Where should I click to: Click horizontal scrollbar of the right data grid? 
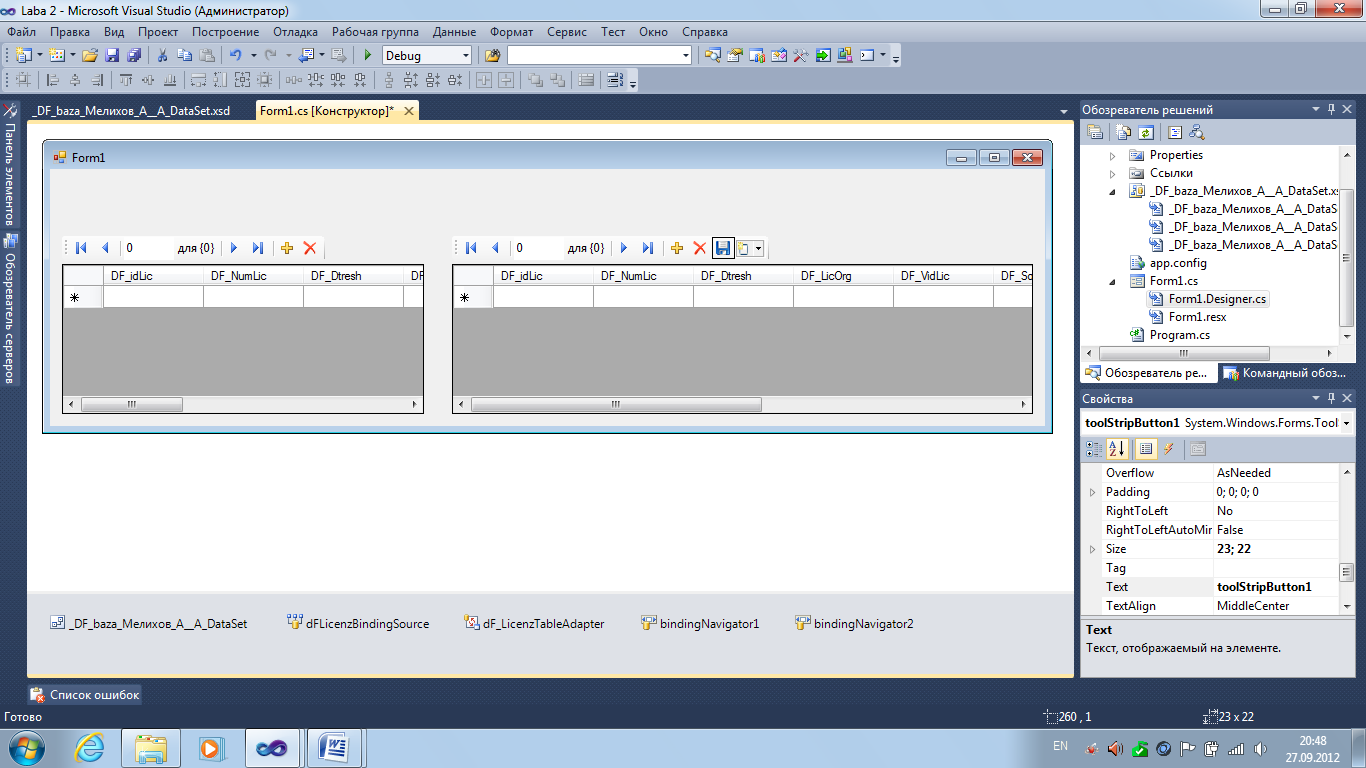742,404
